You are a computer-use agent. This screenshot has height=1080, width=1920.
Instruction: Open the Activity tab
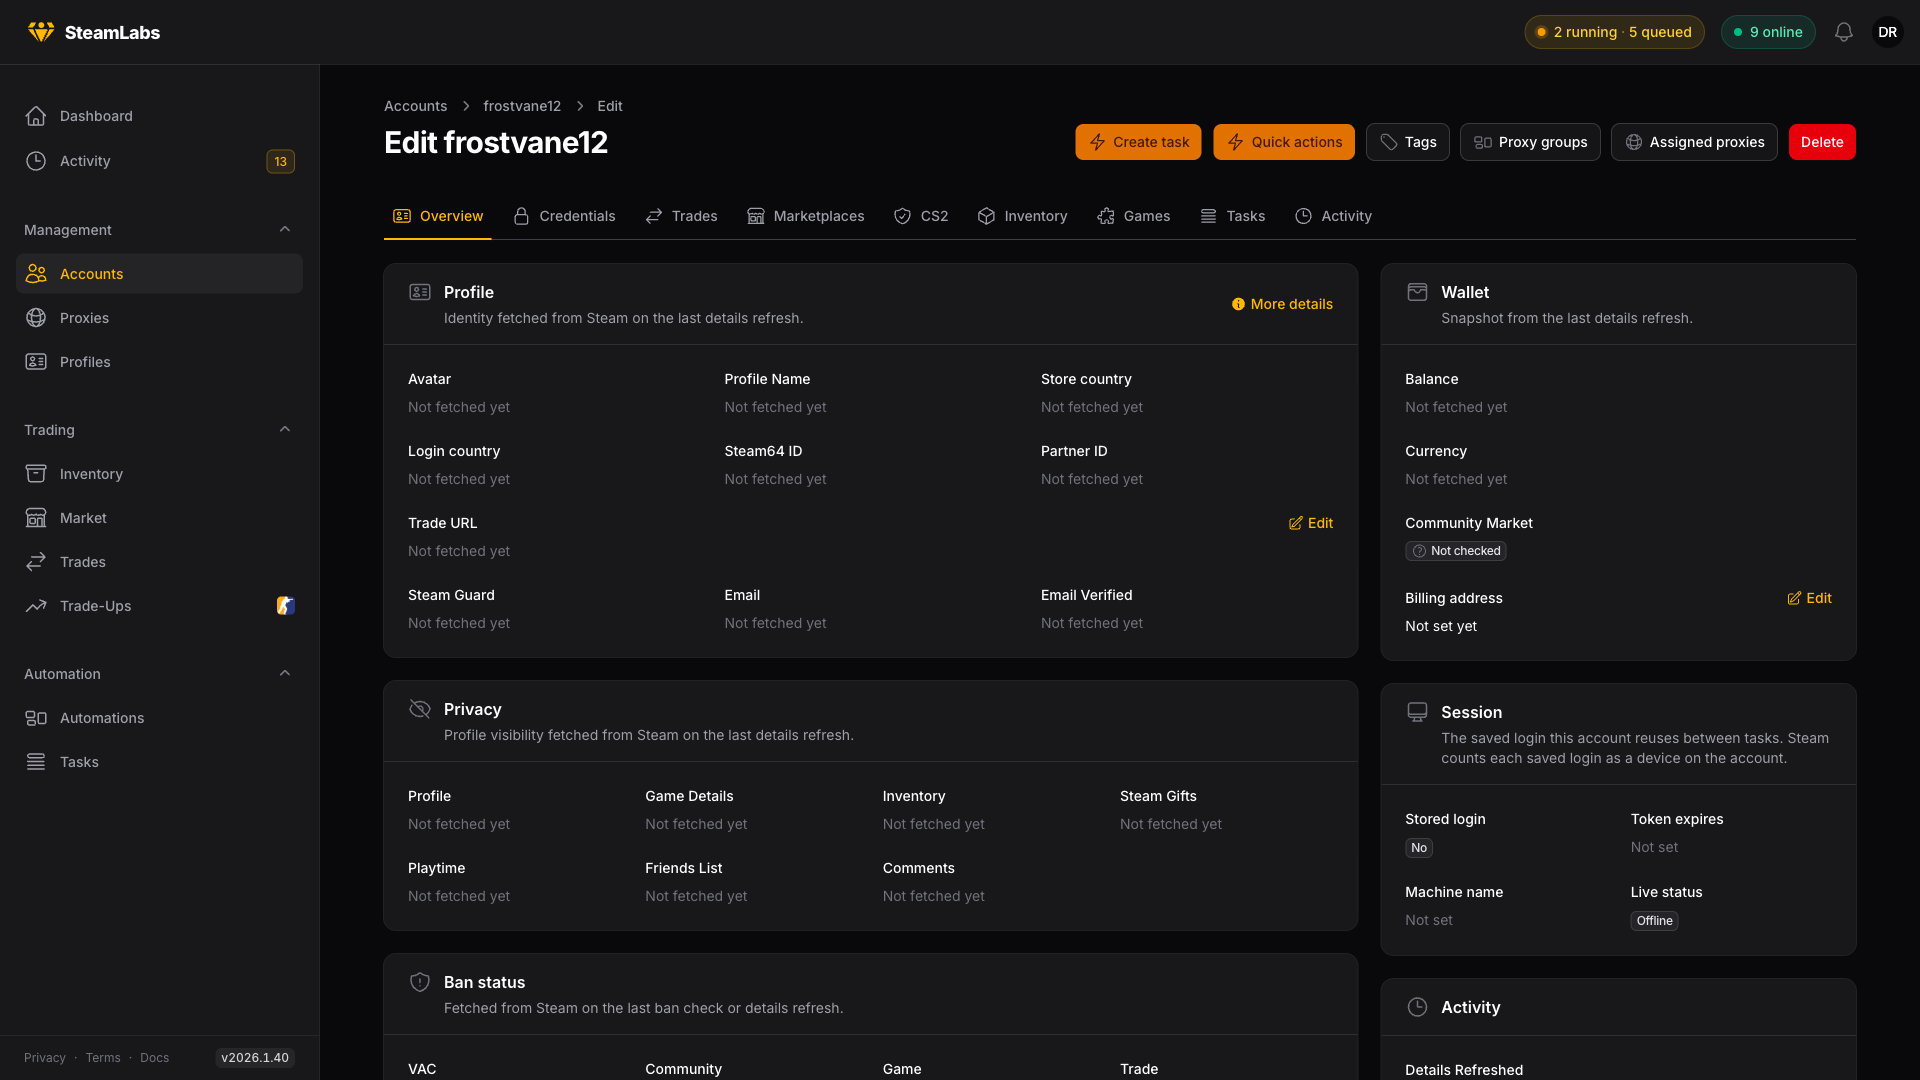1333,216
